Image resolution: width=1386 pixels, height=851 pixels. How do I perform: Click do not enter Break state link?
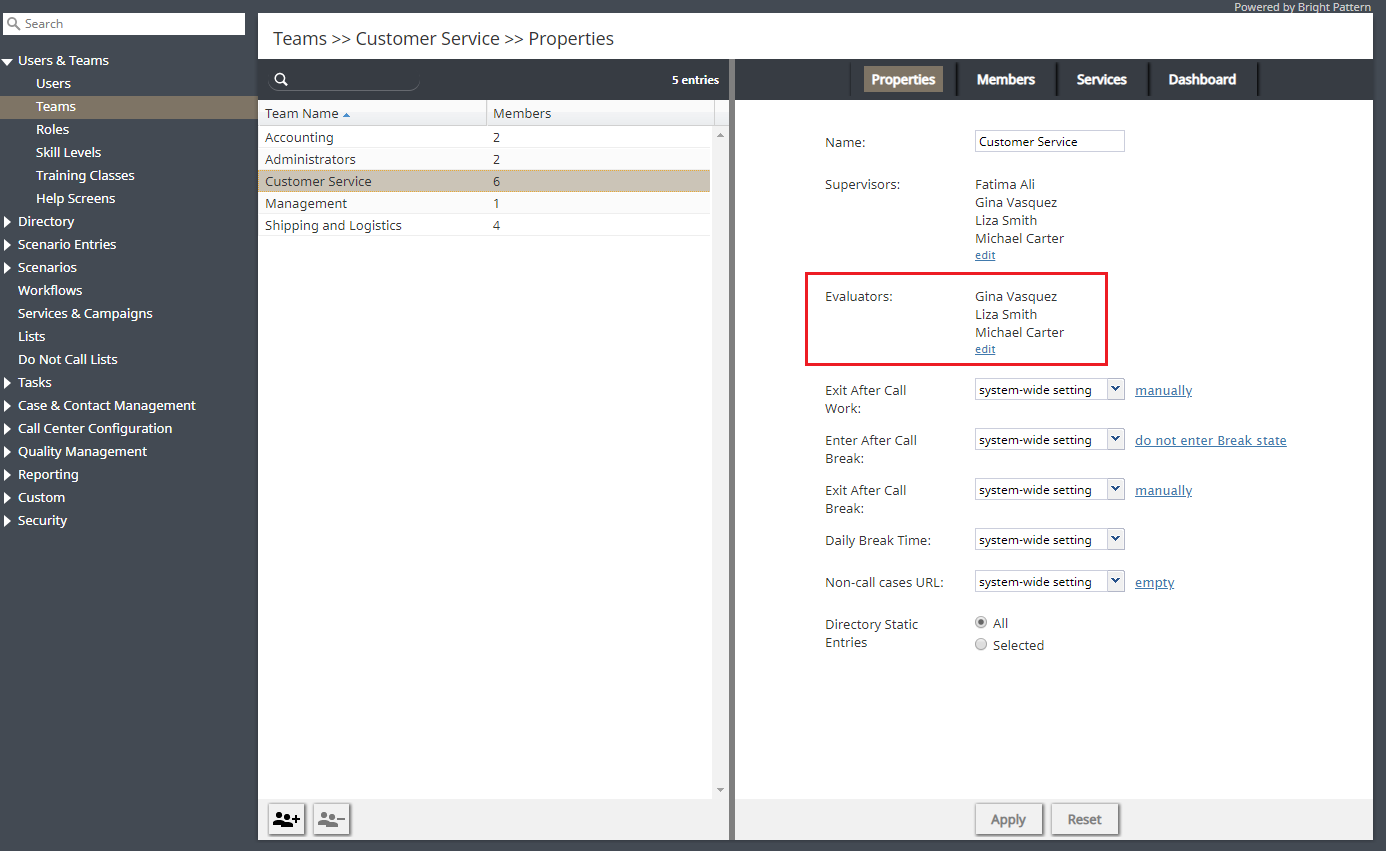1210,441
